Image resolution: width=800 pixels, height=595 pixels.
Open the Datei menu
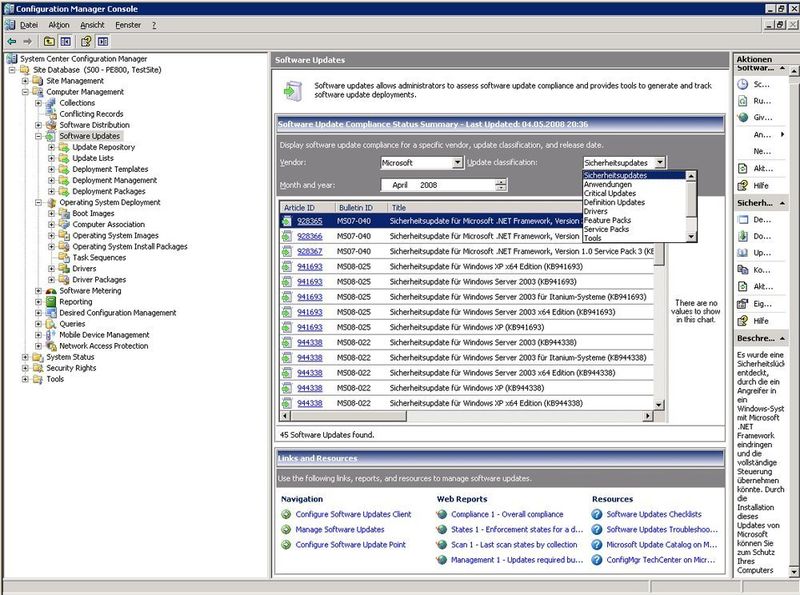tap(29, 25)
